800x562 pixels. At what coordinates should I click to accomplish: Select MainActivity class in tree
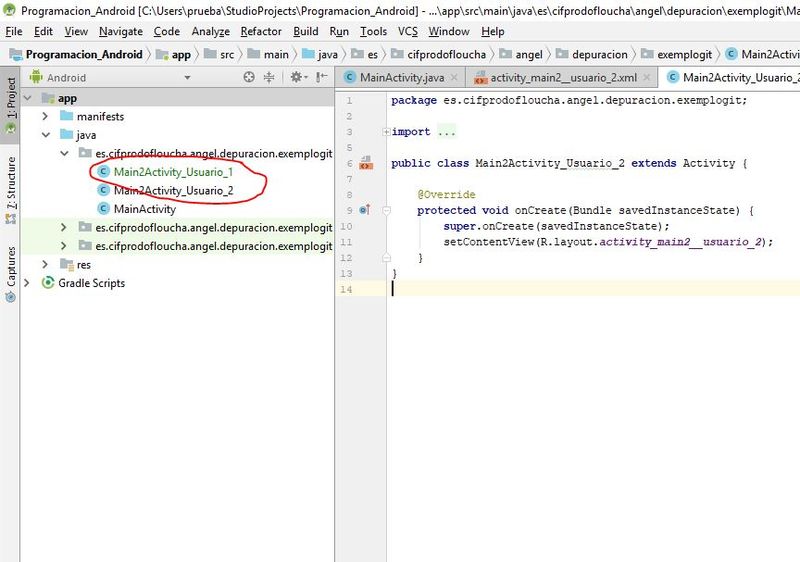145,209
